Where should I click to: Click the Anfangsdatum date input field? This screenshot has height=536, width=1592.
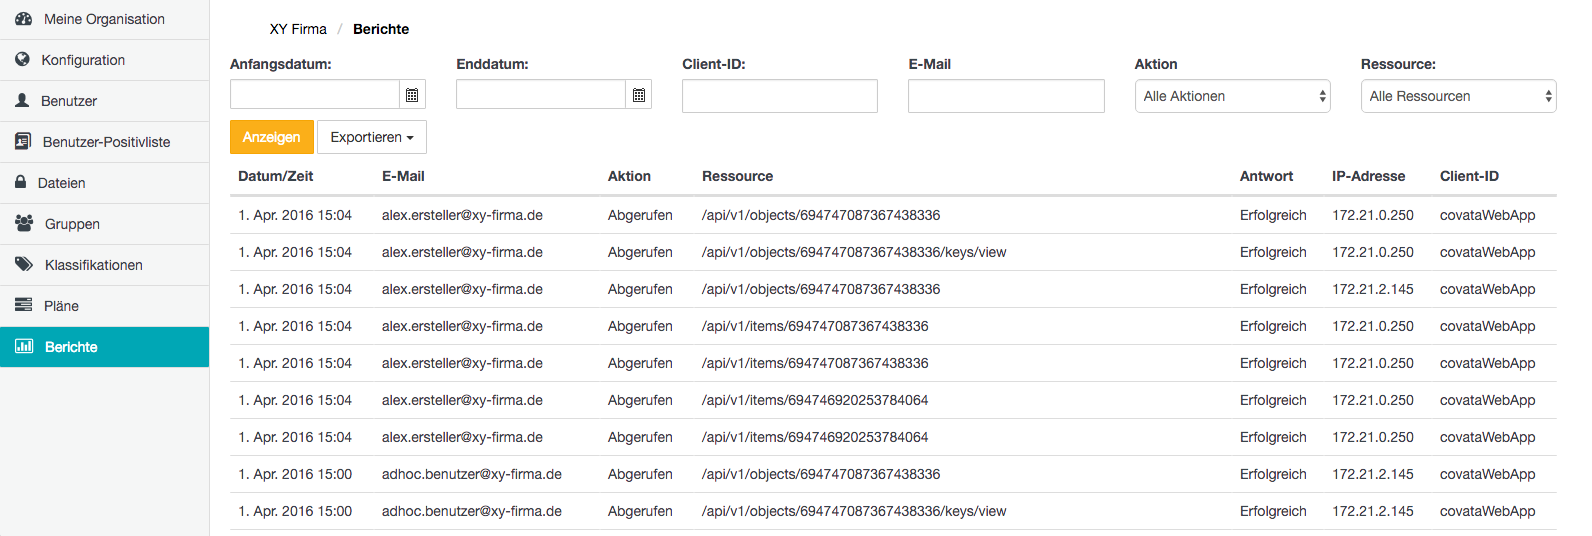click(x=315, y=95)
